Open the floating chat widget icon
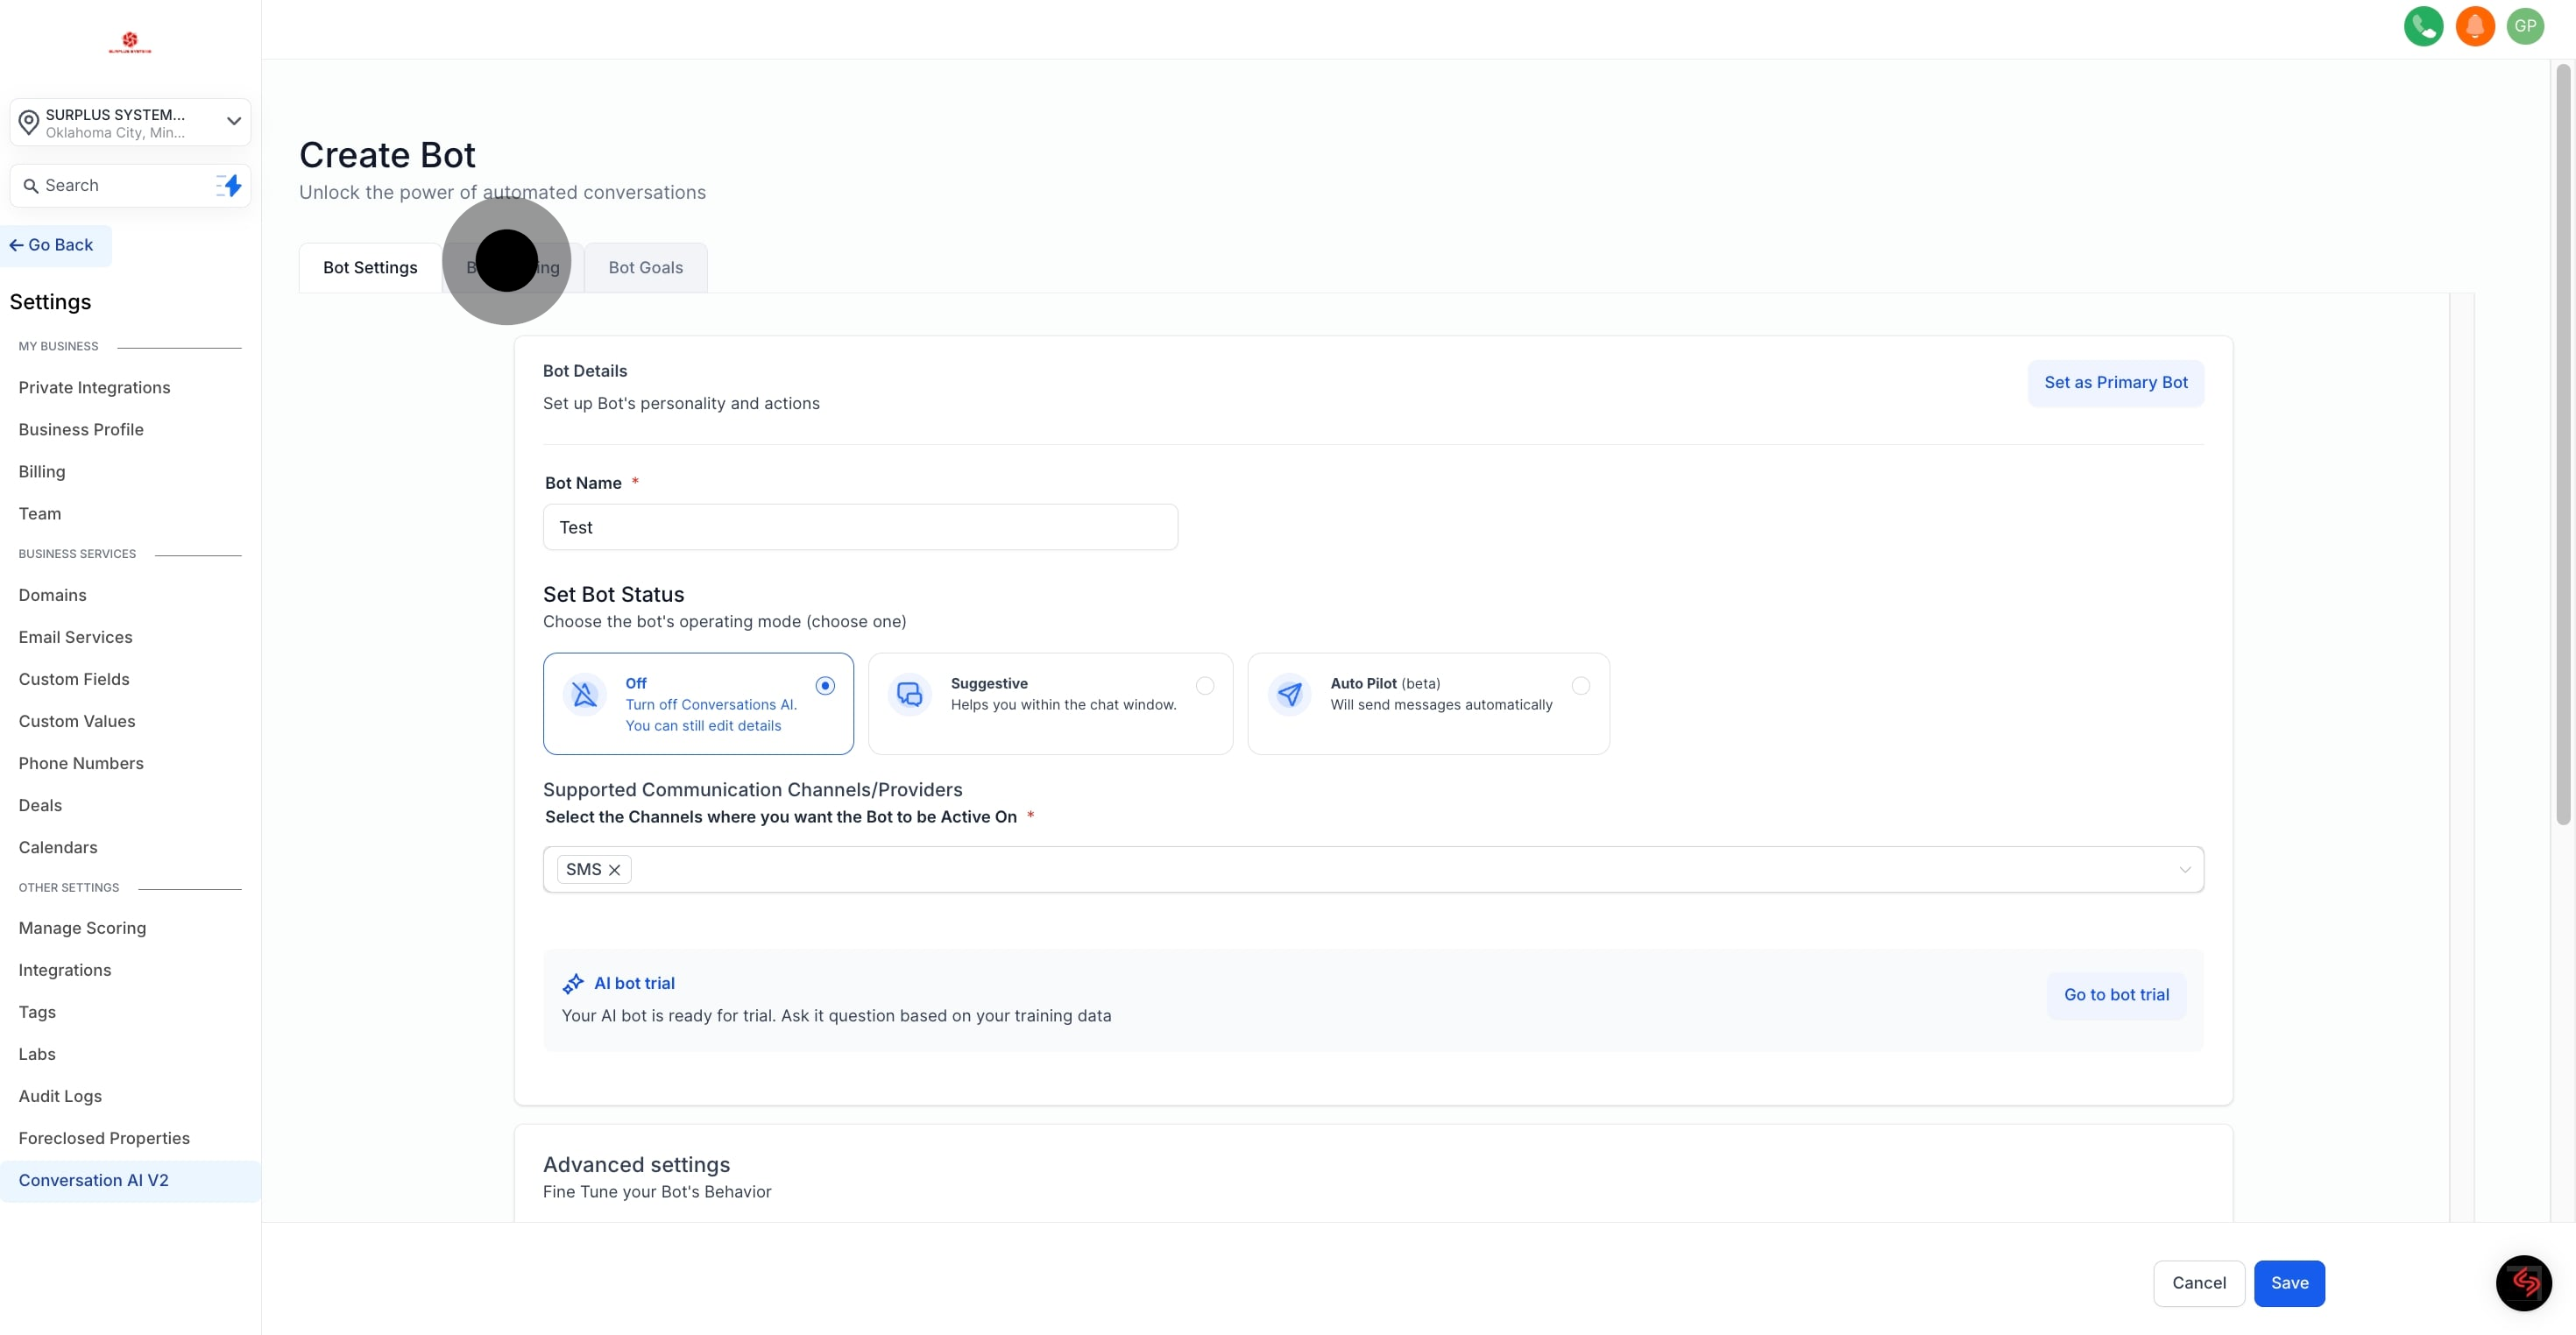Screen dimensions: 2576x1335 [x=2523, y=1282]
